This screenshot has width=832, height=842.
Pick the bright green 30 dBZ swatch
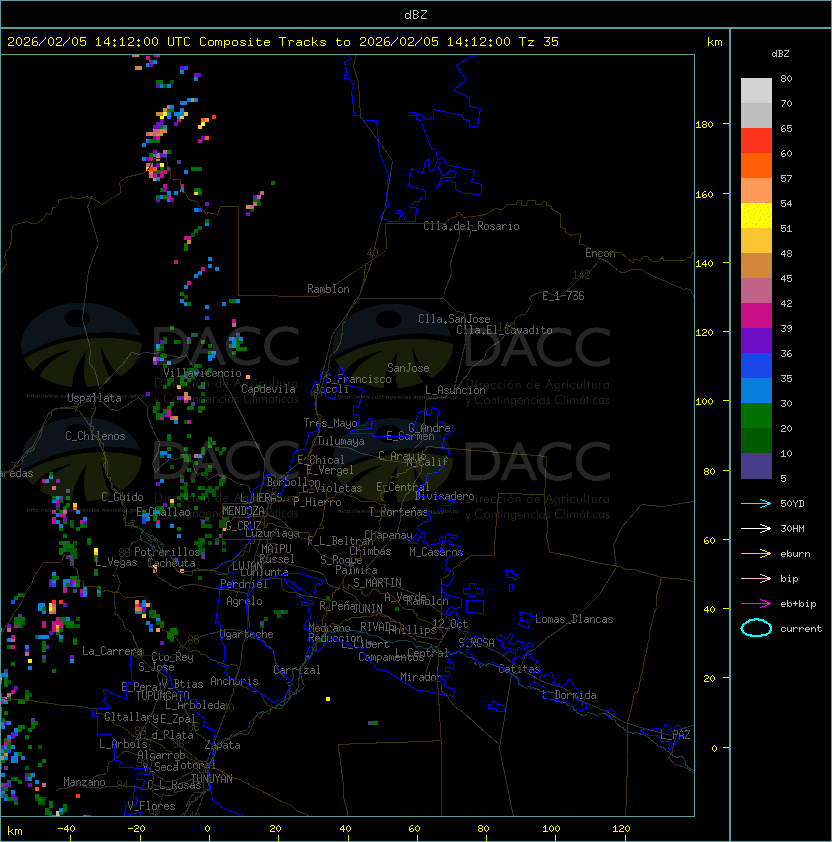[756, 416]
